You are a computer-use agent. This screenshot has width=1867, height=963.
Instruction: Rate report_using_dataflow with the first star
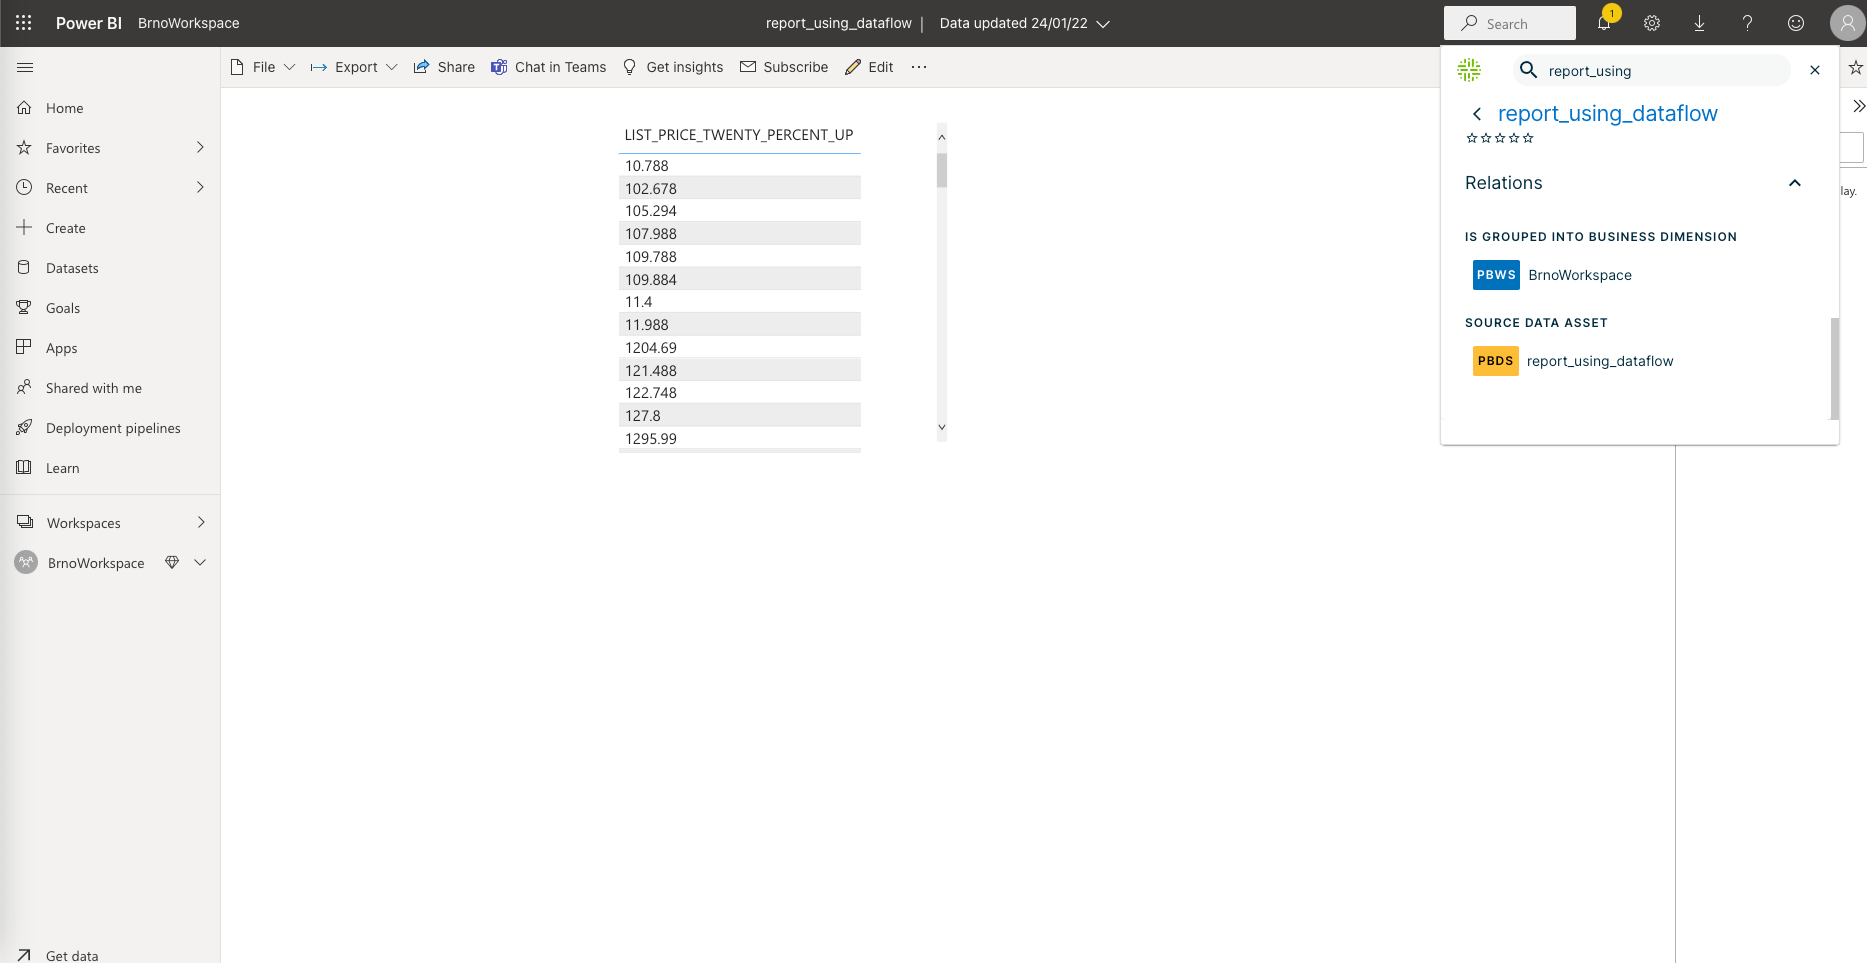coord(1469,138)
